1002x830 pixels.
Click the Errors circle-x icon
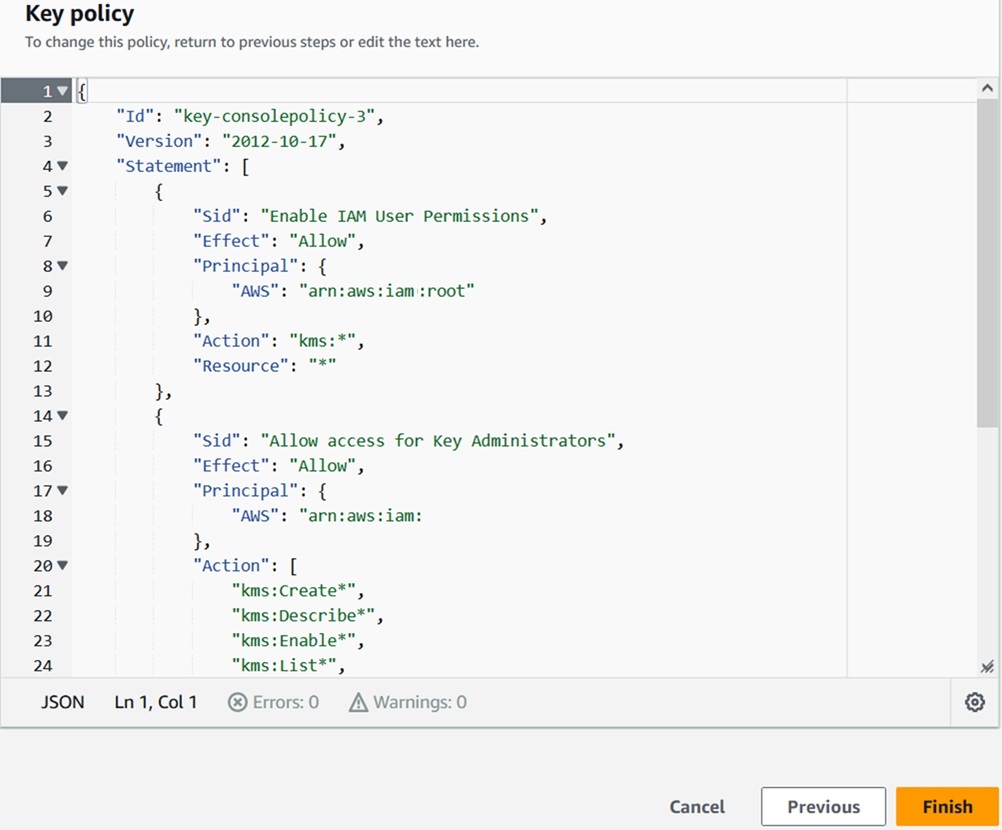[237, 702]
